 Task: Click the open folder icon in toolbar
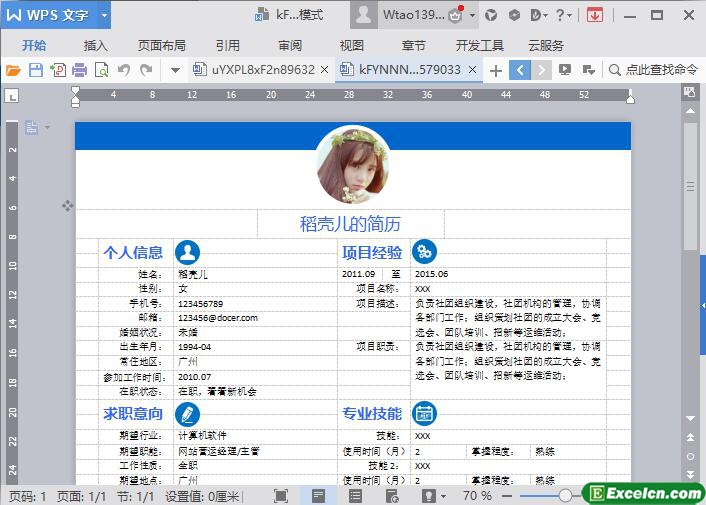coord(13,70)
